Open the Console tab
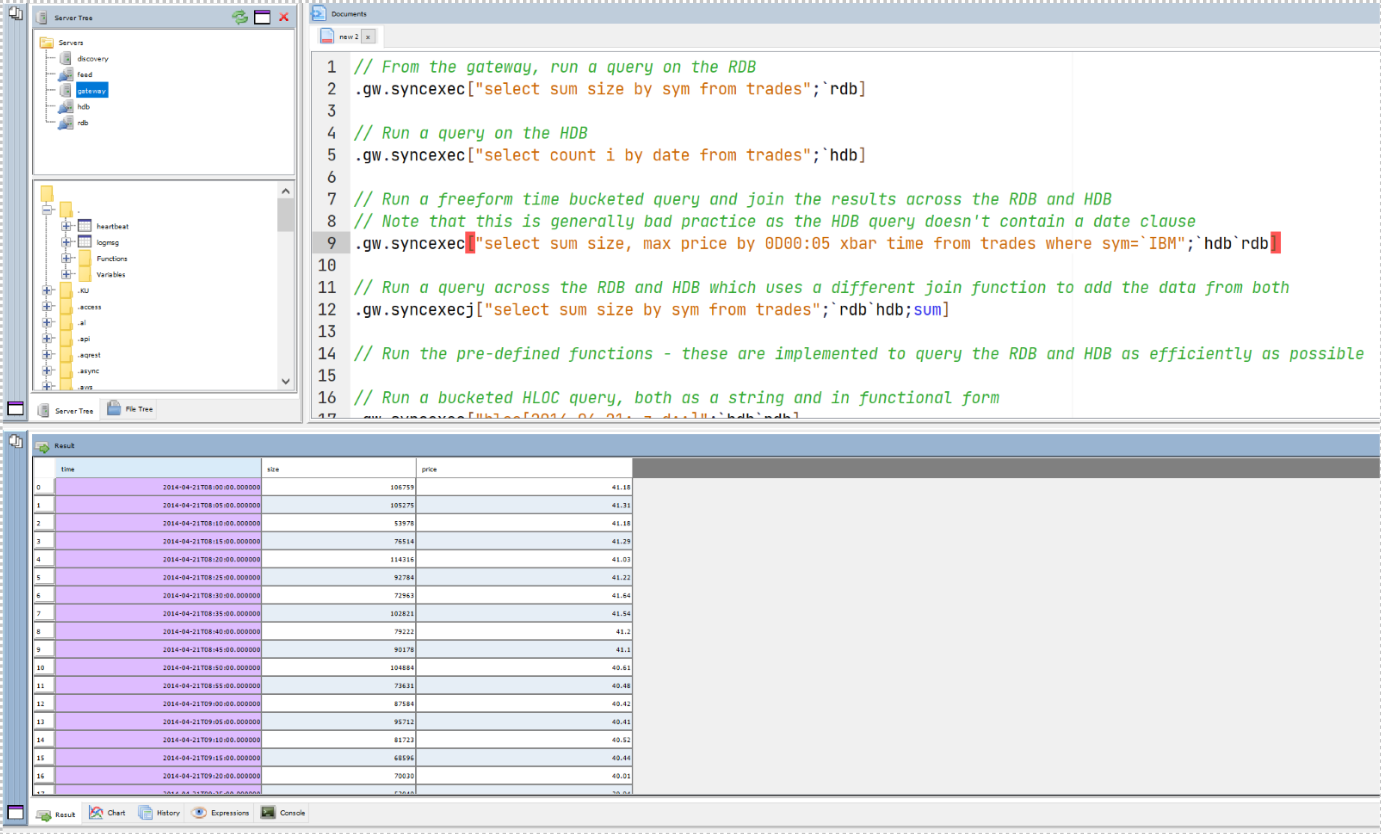Screen dimensions: 1381x834 [x=283, y=813]
